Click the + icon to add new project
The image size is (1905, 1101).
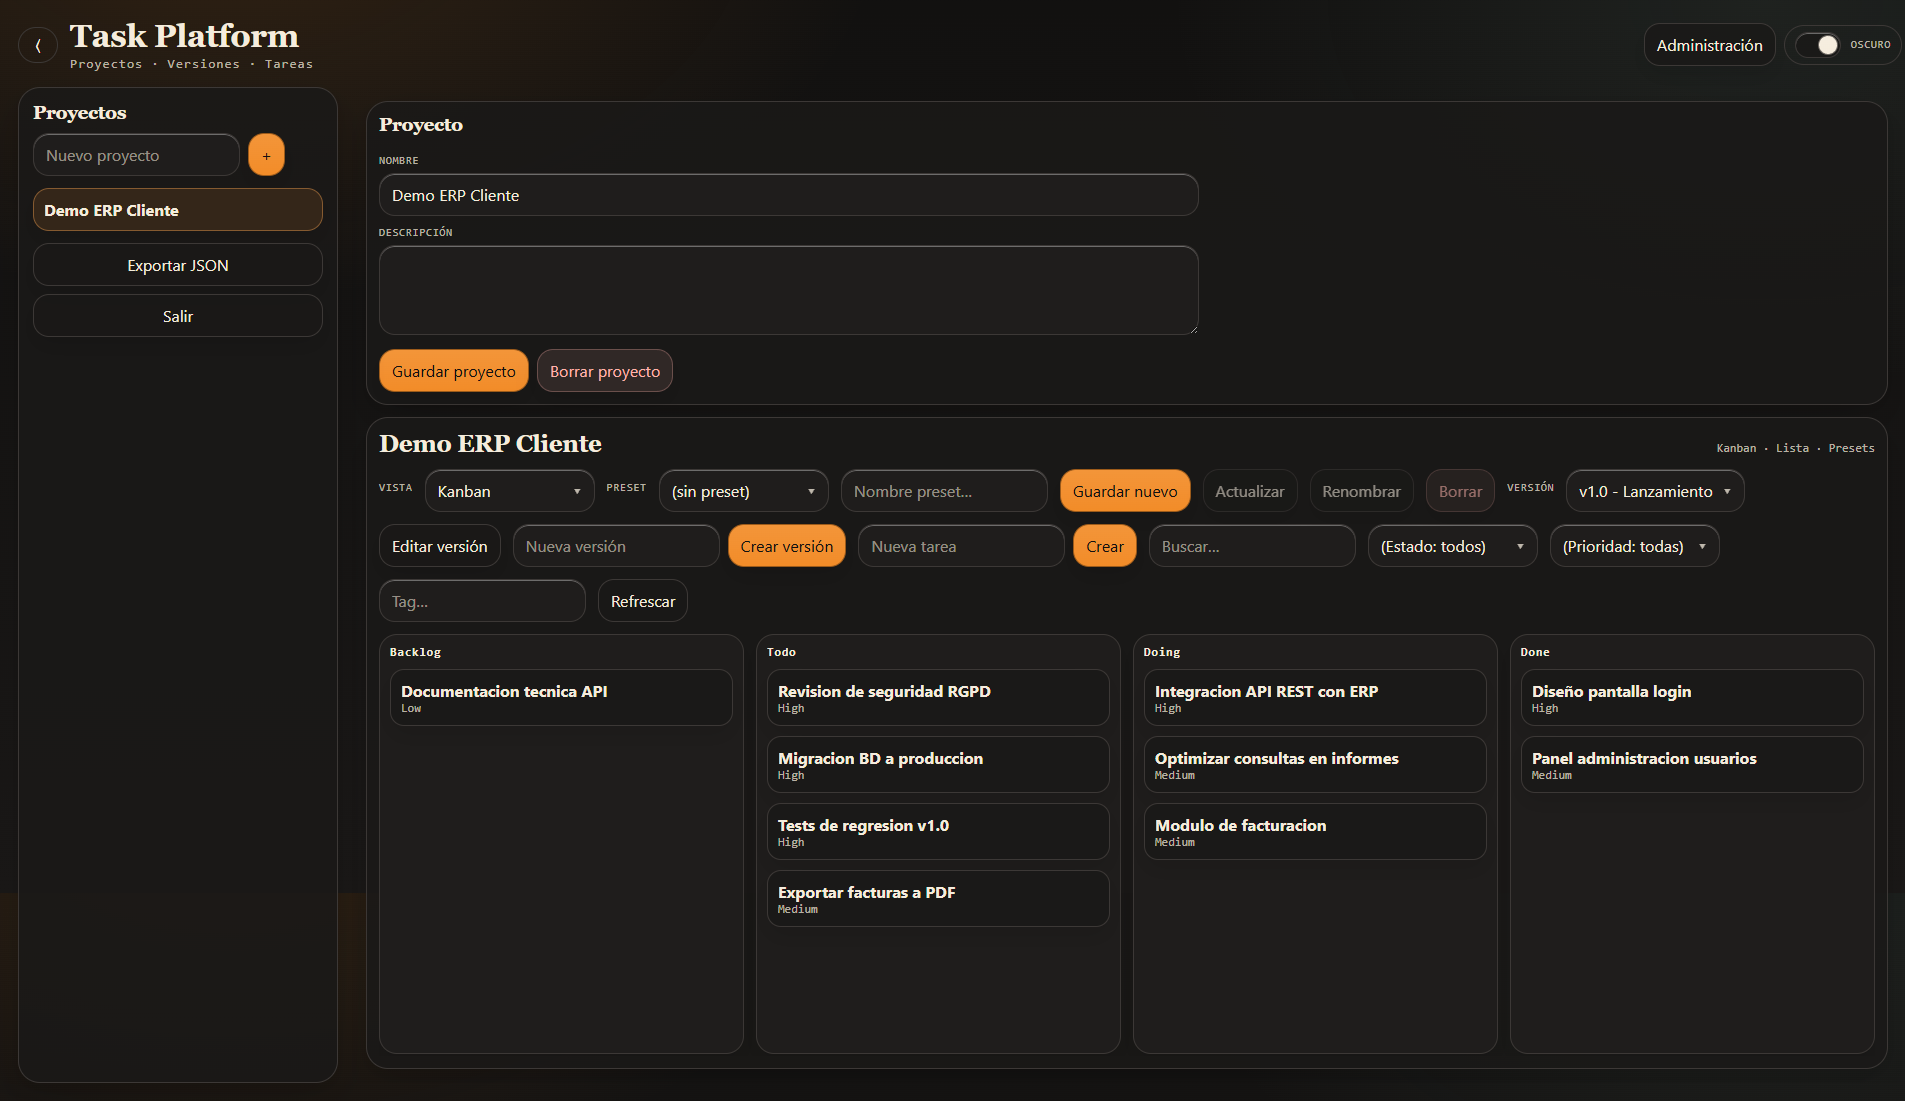[x=266, y=154]
